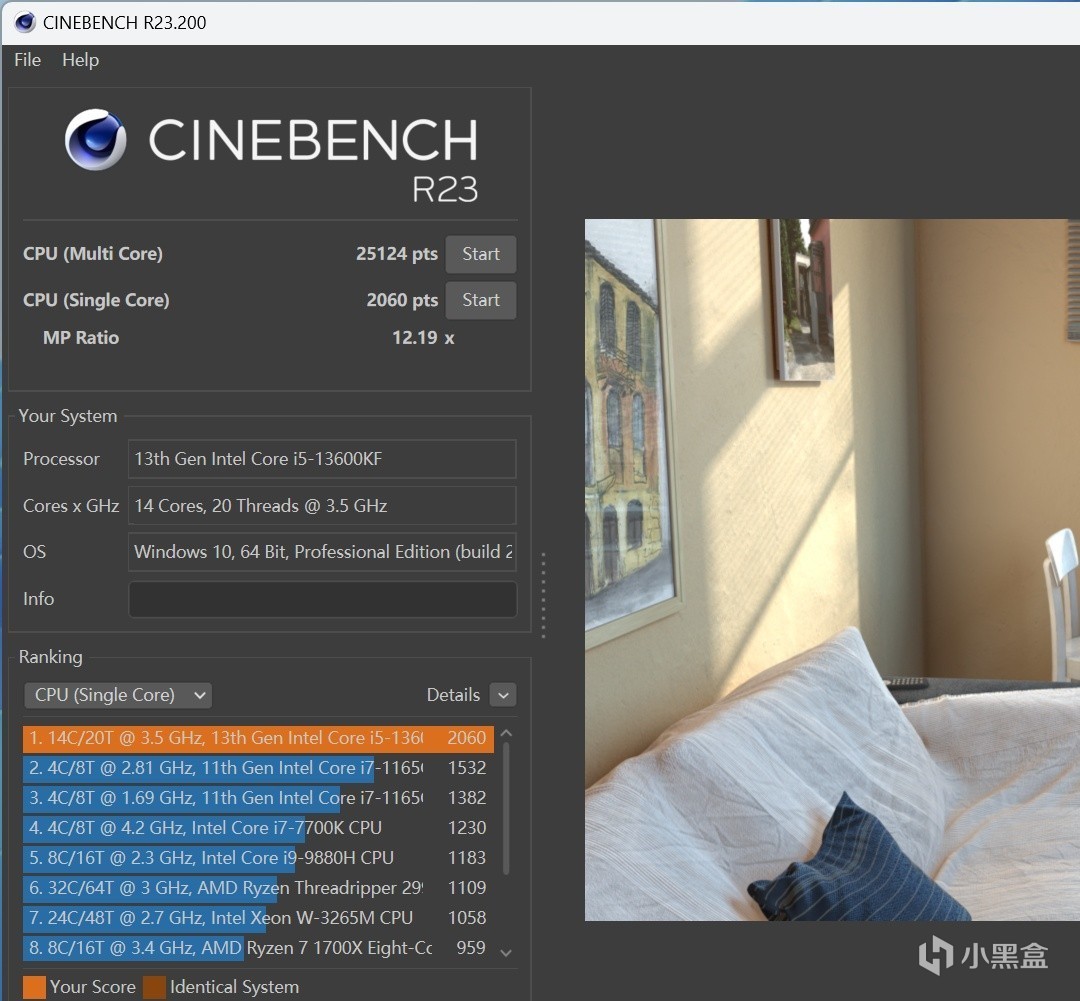Select ranking row 1 i5-1360 score 2060
The image size is (1080, 1001).
pyautogui.click(x=258, y=739)
